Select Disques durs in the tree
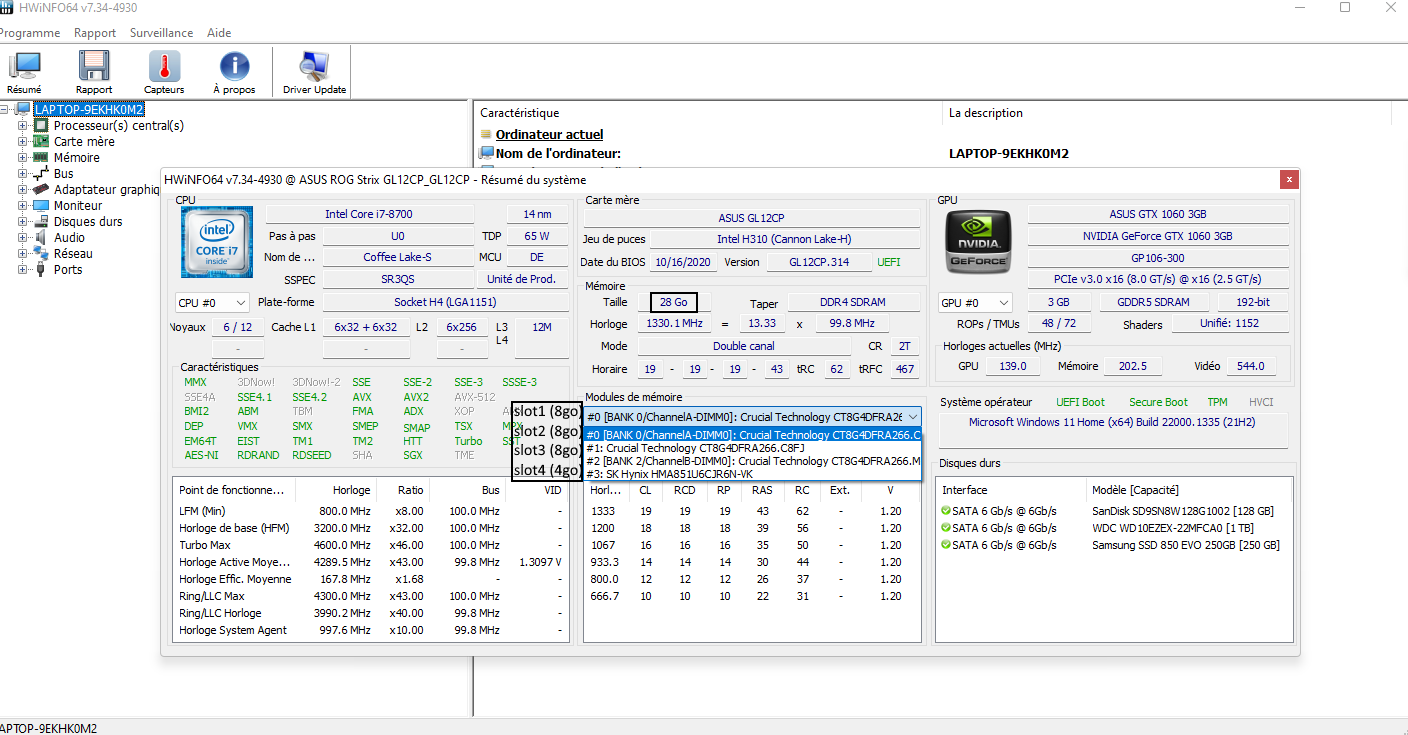 [88, 222]
